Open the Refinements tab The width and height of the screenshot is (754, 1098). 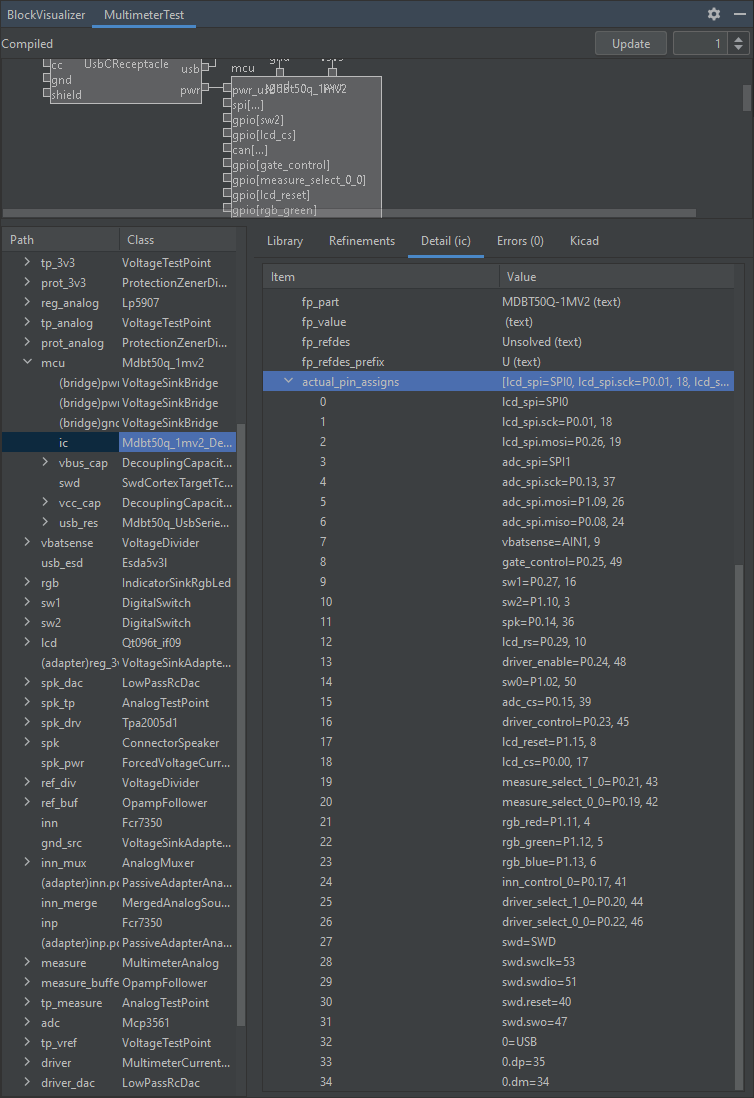(x=362, y=241)
